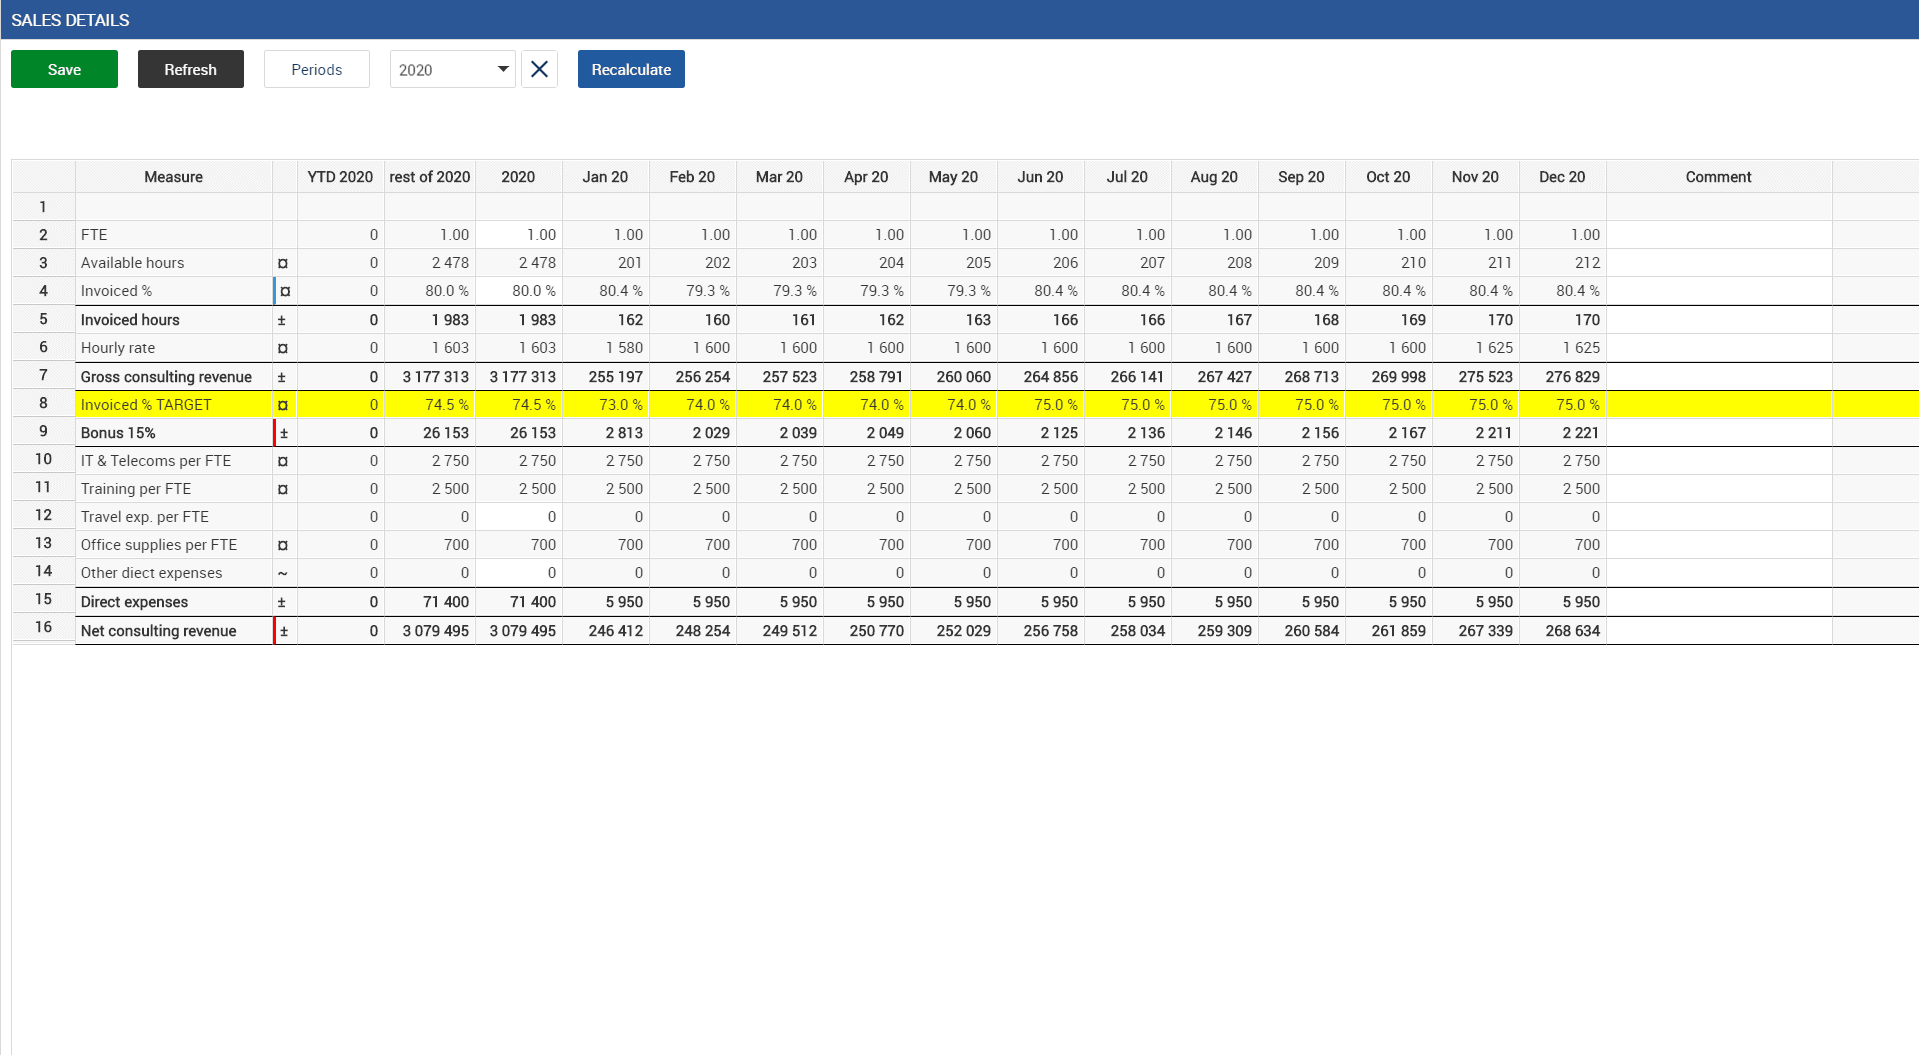The height and width of the screenshot is (1055, 1919).
Task: Click the ¤ symbol in yellow TARGET row
Action: tap(283, 405)
